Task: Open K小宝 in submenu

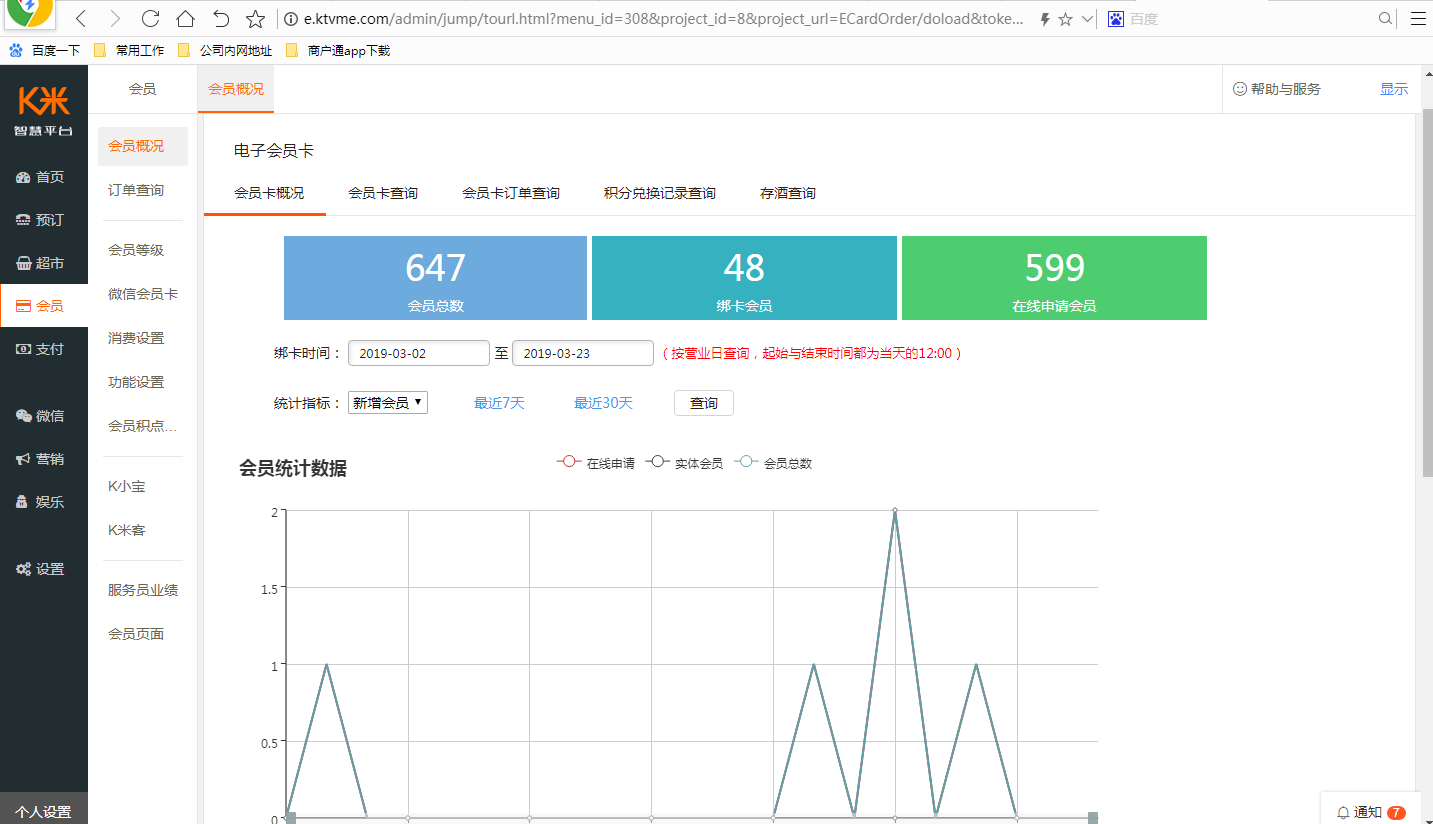Action: 127,486
